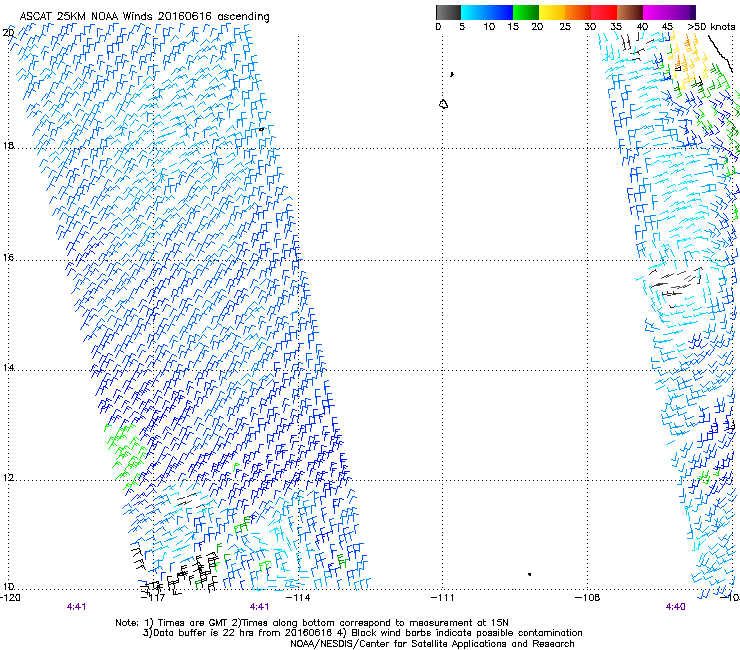This screenshot has height=650, width=740.
Task: Click the longitude label "-120"
Action: coord(10,598)
